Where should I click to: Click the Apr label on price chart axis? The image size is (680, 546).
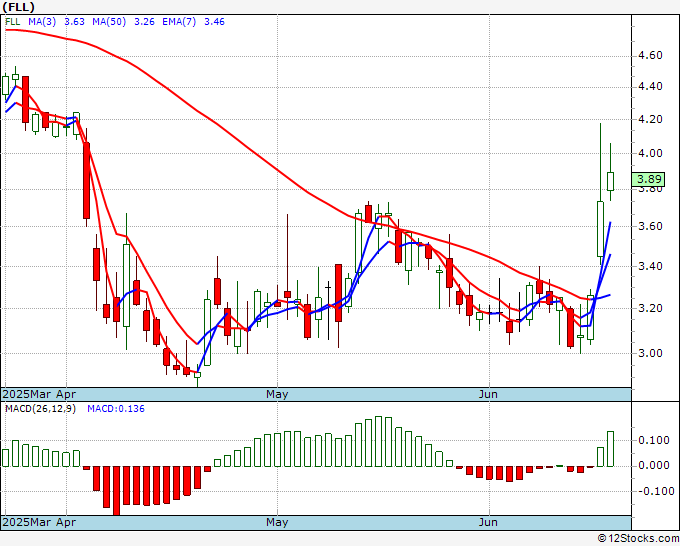(x=66, y=394)
